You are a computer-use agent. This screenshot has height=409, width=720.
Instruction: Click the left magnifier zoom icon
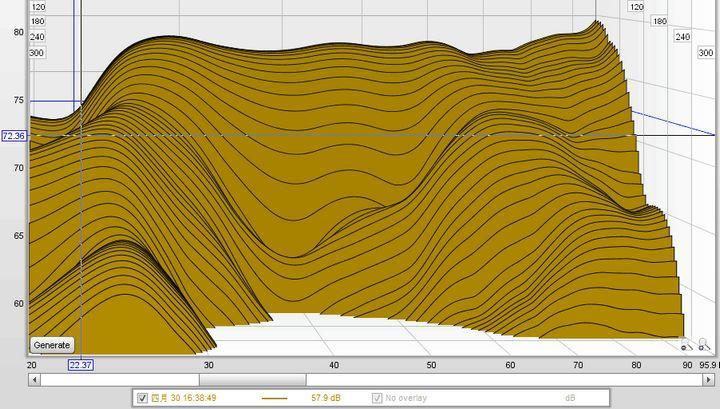[686, 347]
